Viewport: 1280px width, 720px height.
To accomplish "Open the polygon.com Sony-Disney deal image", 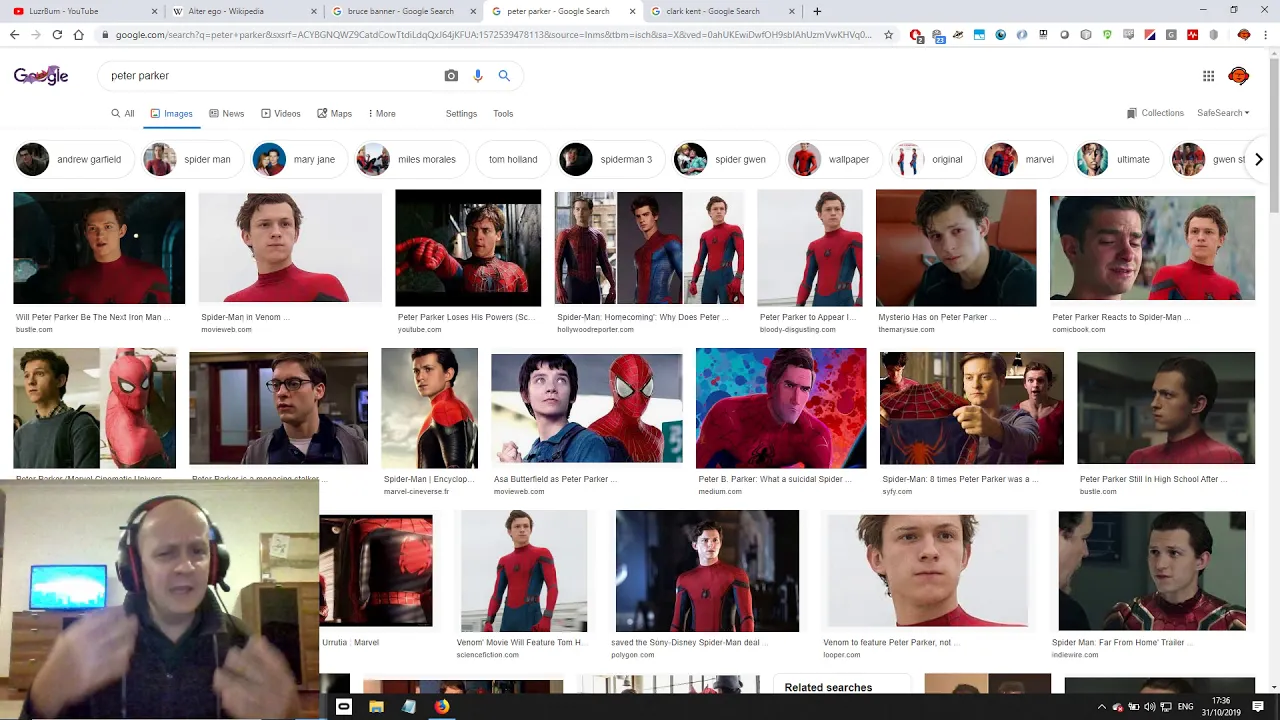I will (707, 571).
